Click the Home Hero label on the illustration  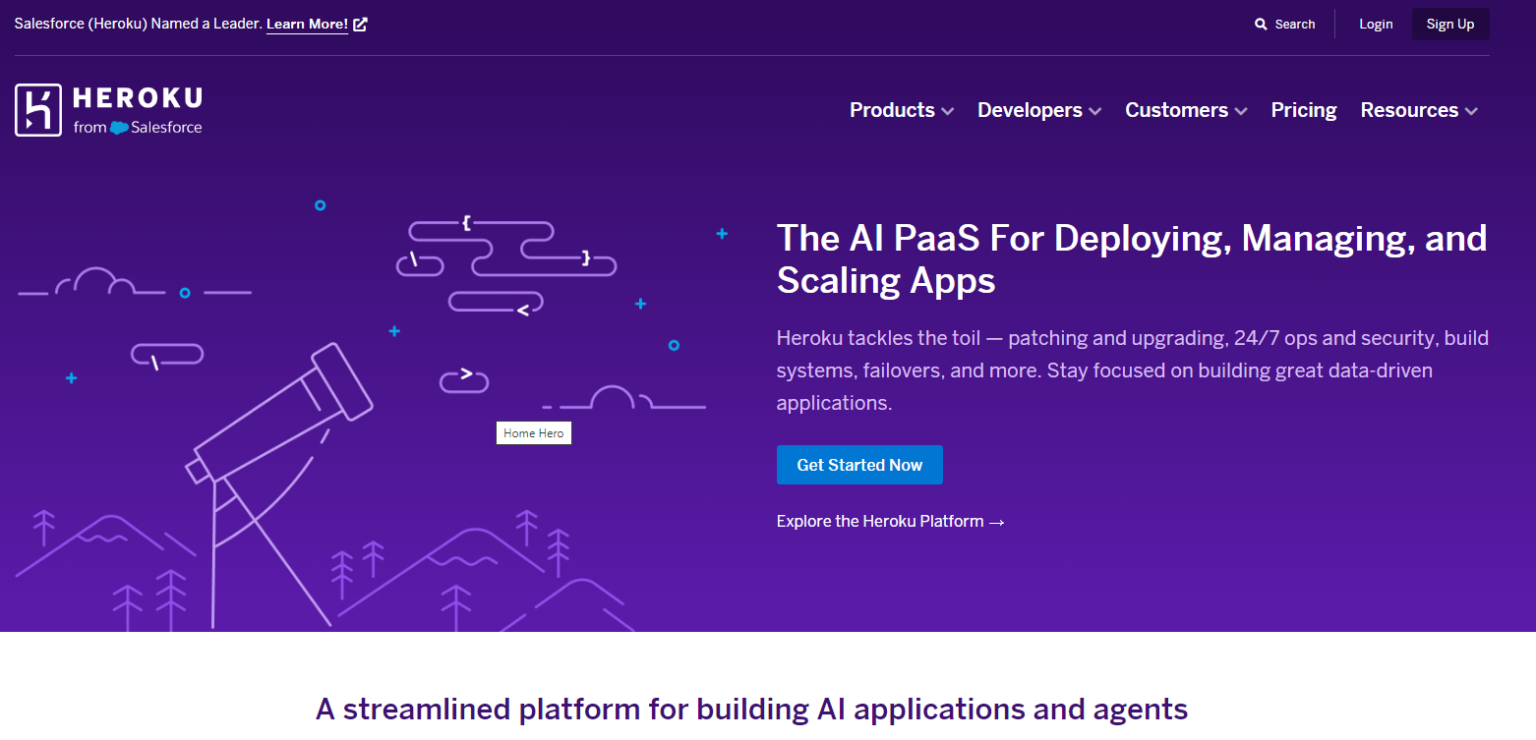click(x=533, y=432)
